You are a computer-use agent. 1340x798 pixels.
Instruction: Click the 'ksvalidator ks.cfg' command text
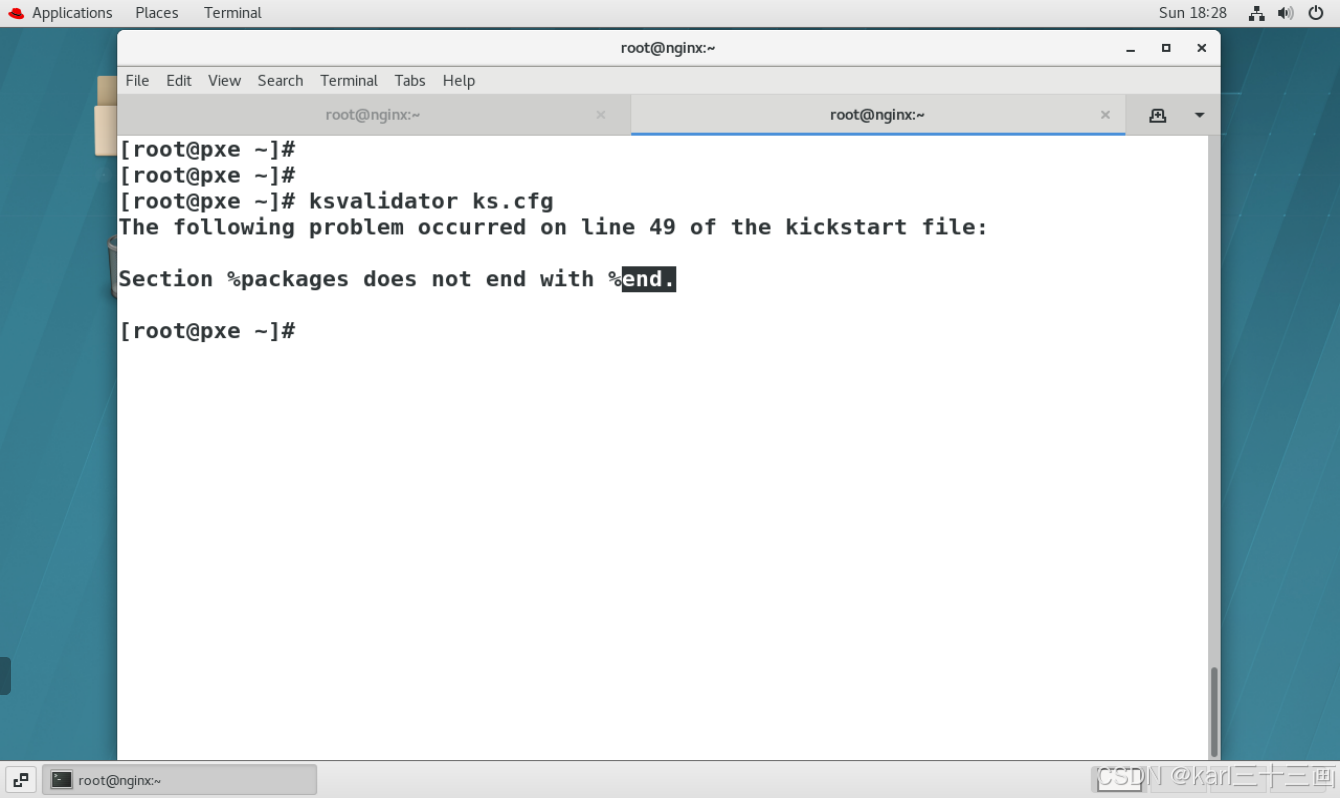[x=431, y=201]
